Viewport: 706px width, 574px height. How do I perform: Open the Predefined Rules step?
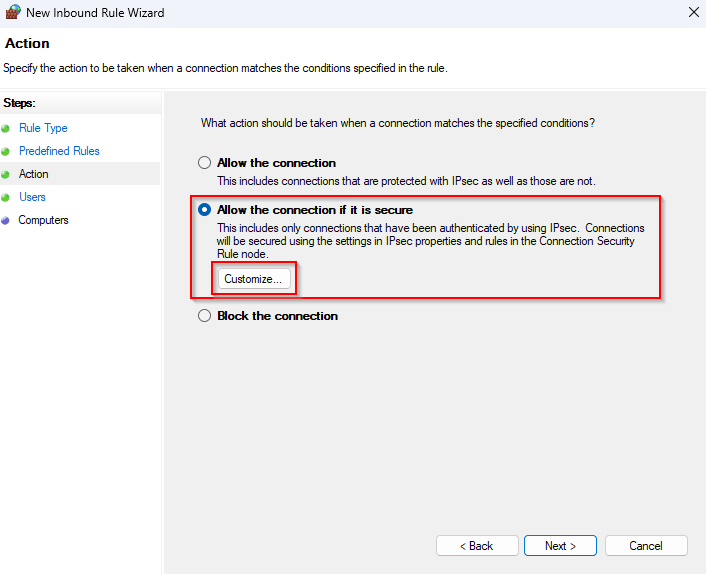[x=59, y=151]
